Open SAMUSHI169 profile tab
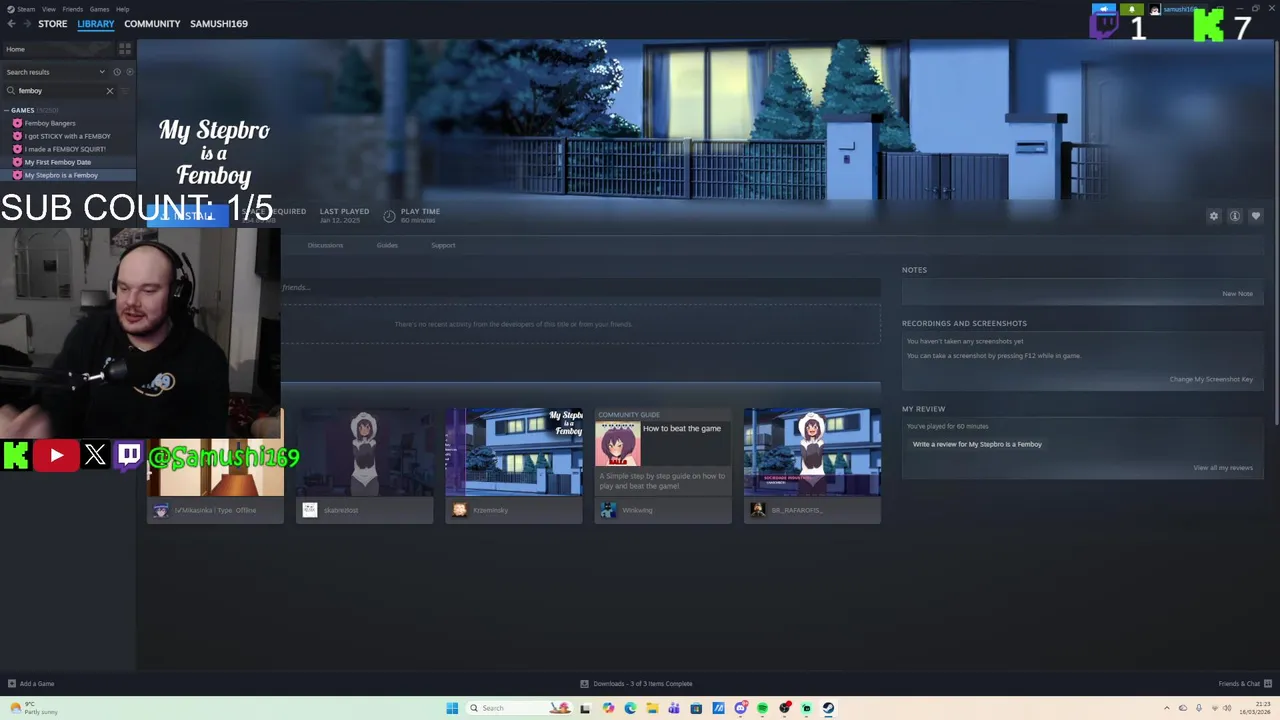The height and width of the screenshot is (720, 1280). click(x=219, y=24)
